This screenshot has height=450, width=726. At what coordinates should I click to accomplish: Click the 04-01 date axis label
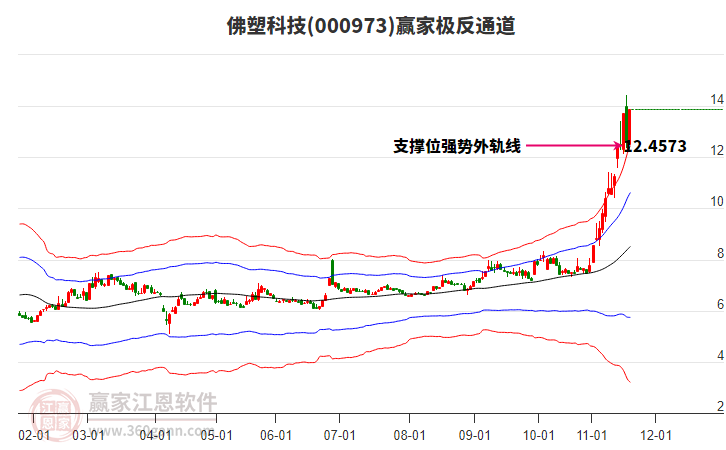(155, 436)
